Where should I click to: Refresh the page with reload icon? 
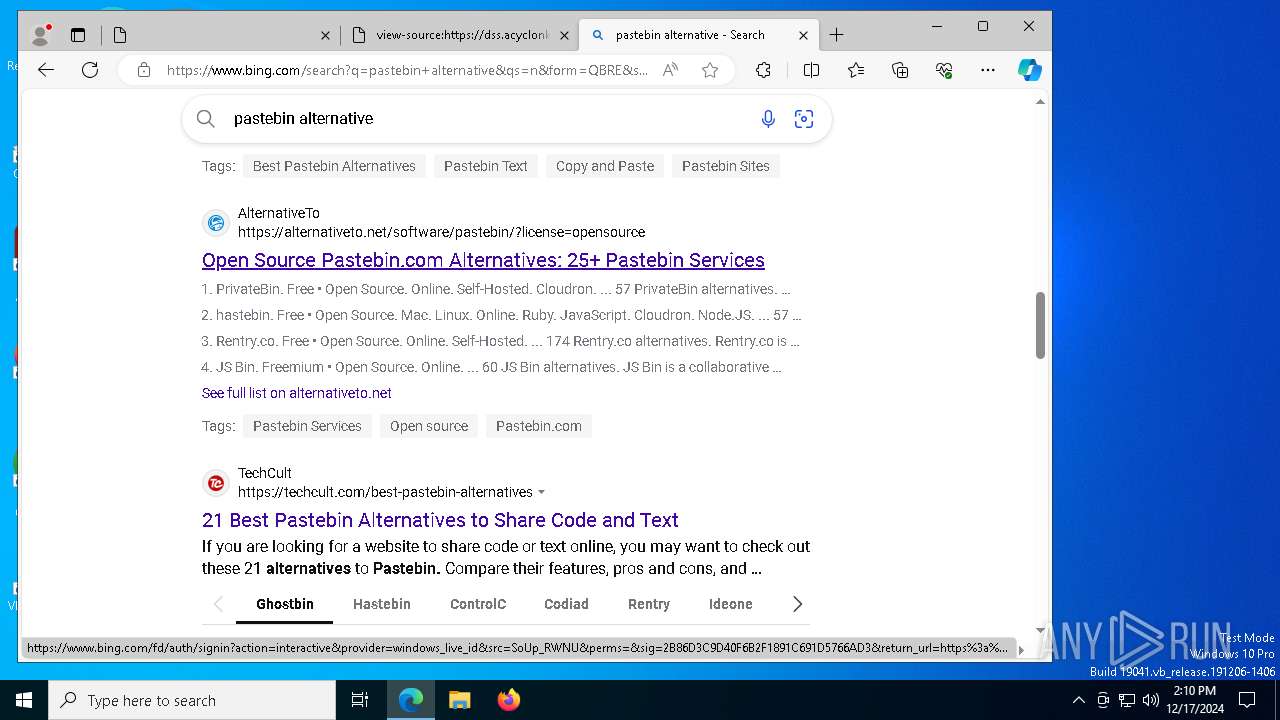point(90,70)
